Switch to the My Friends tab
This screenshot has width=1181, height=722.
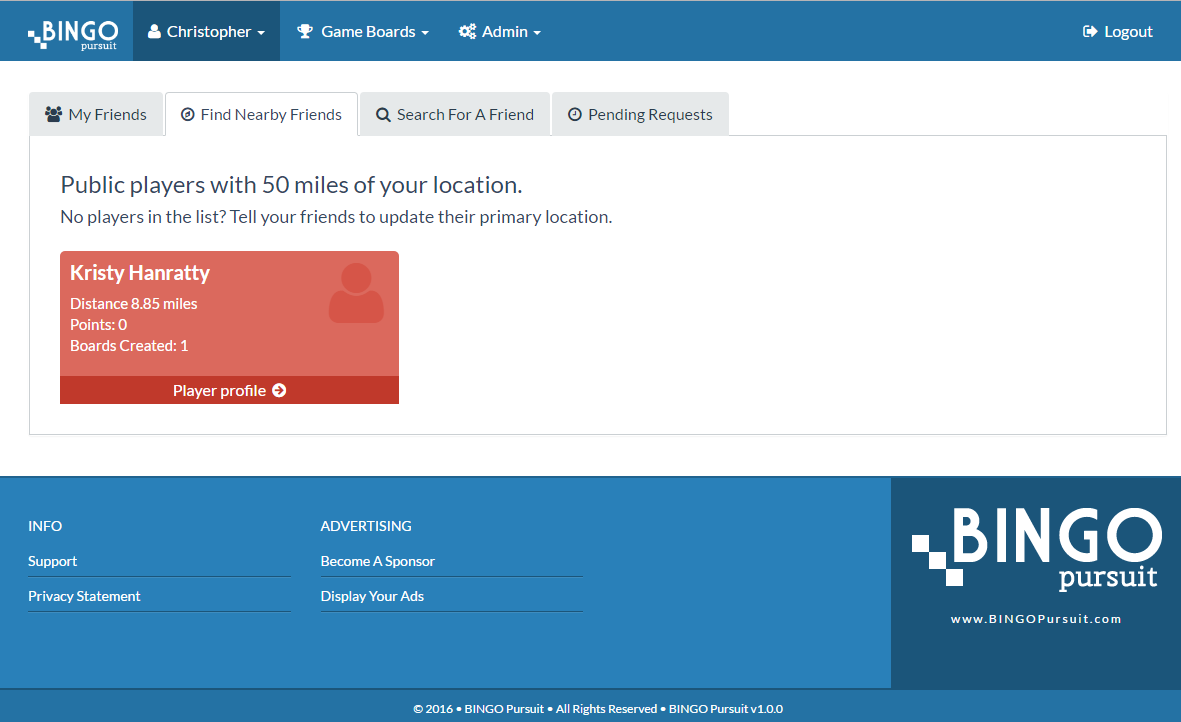[x=96, y=115]
